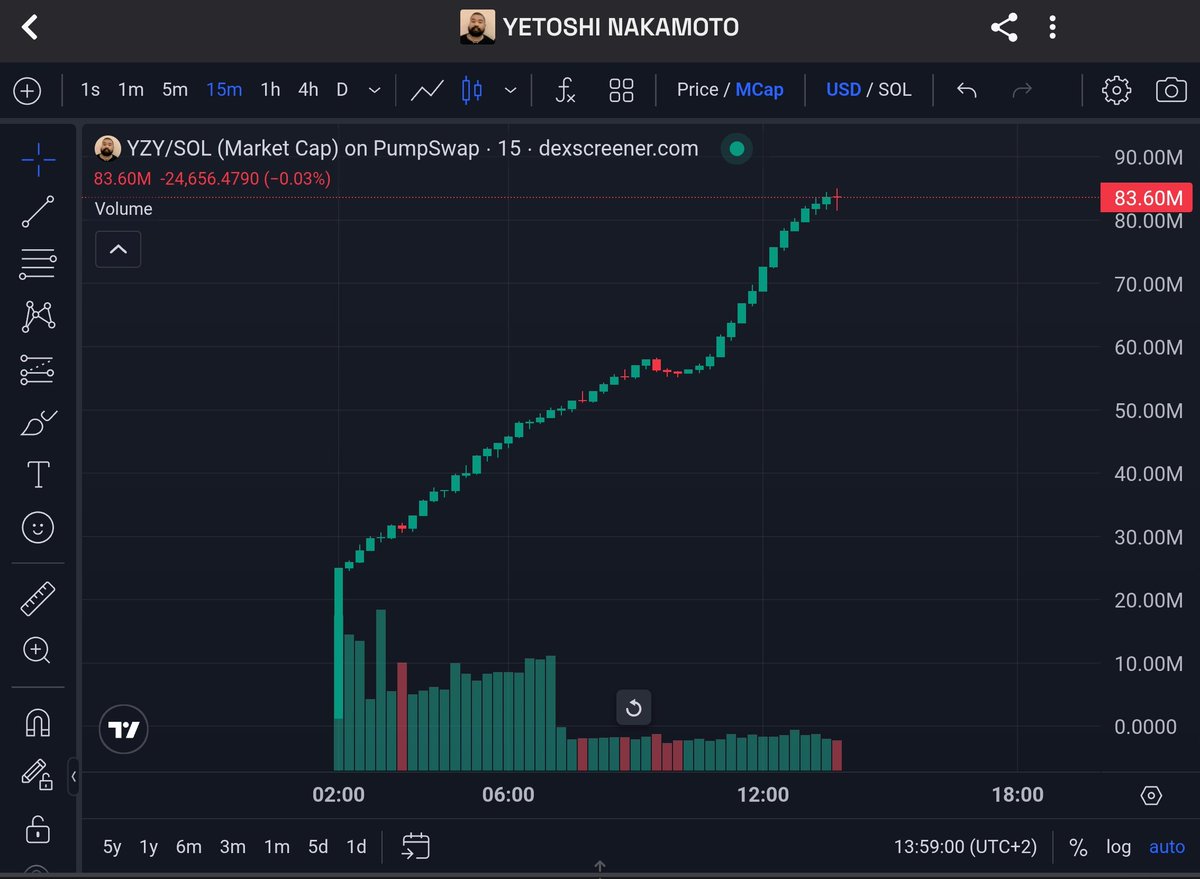Select the 5m timeframe
Viewport: 1200px width, 879px height.
(x=175, y=89)
